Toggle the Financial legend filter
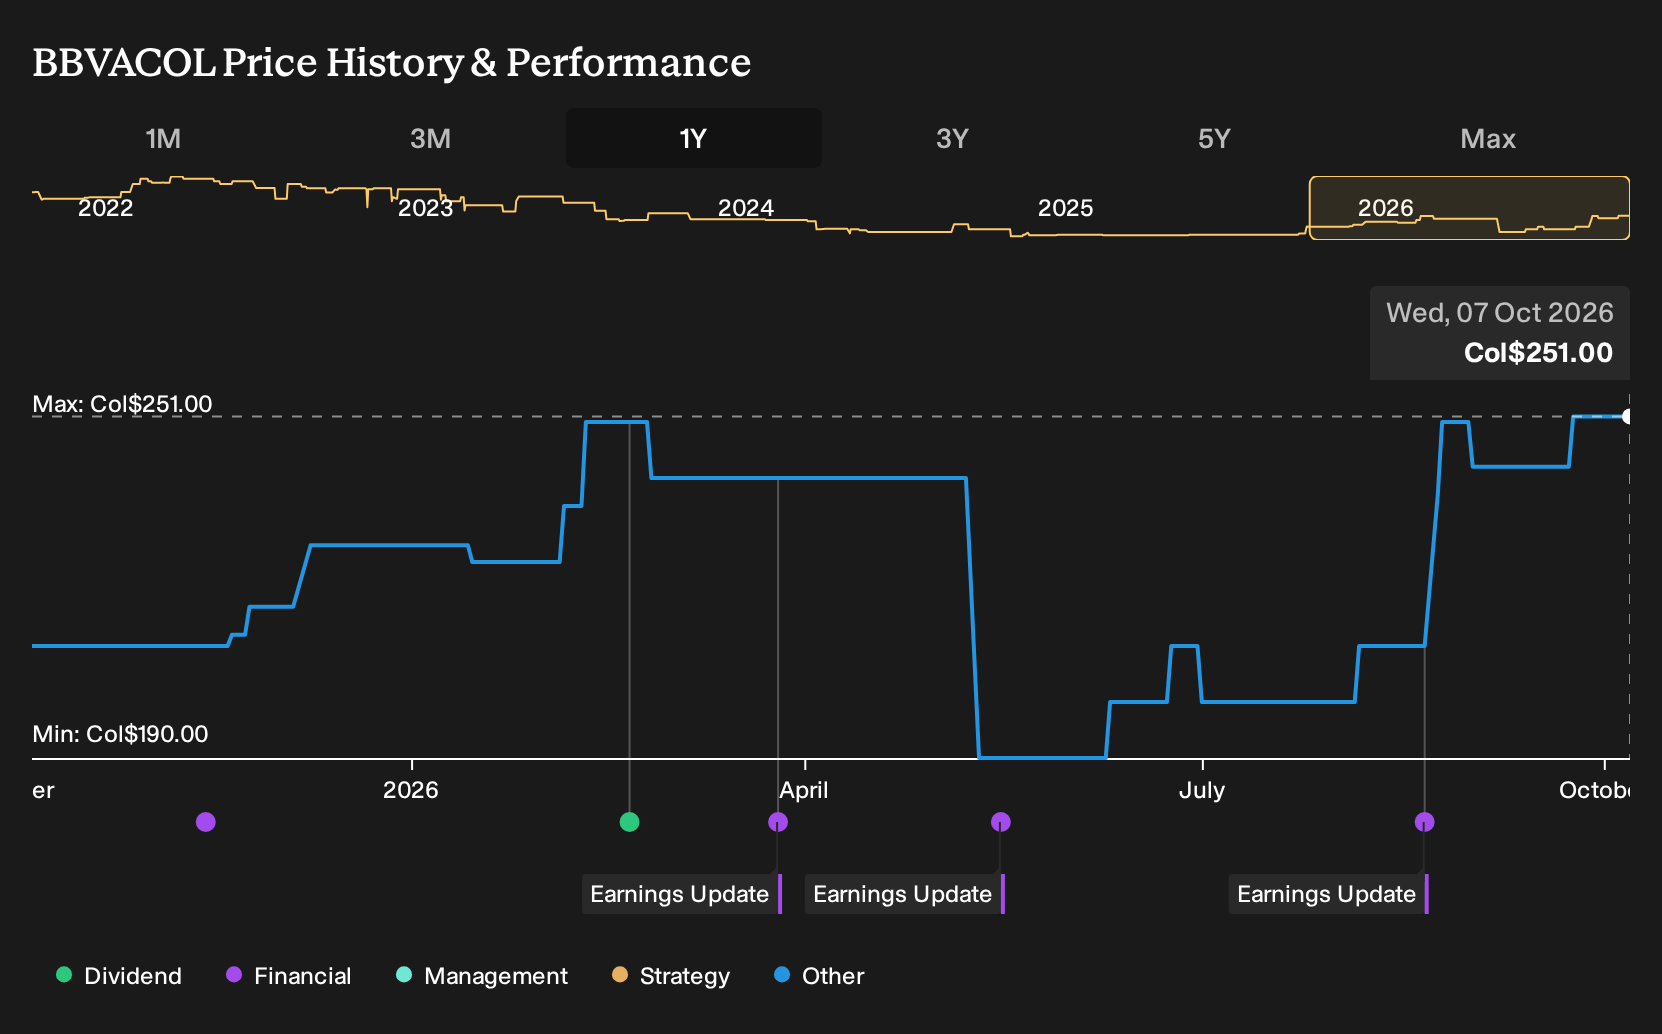 click(x=288, y=976)
